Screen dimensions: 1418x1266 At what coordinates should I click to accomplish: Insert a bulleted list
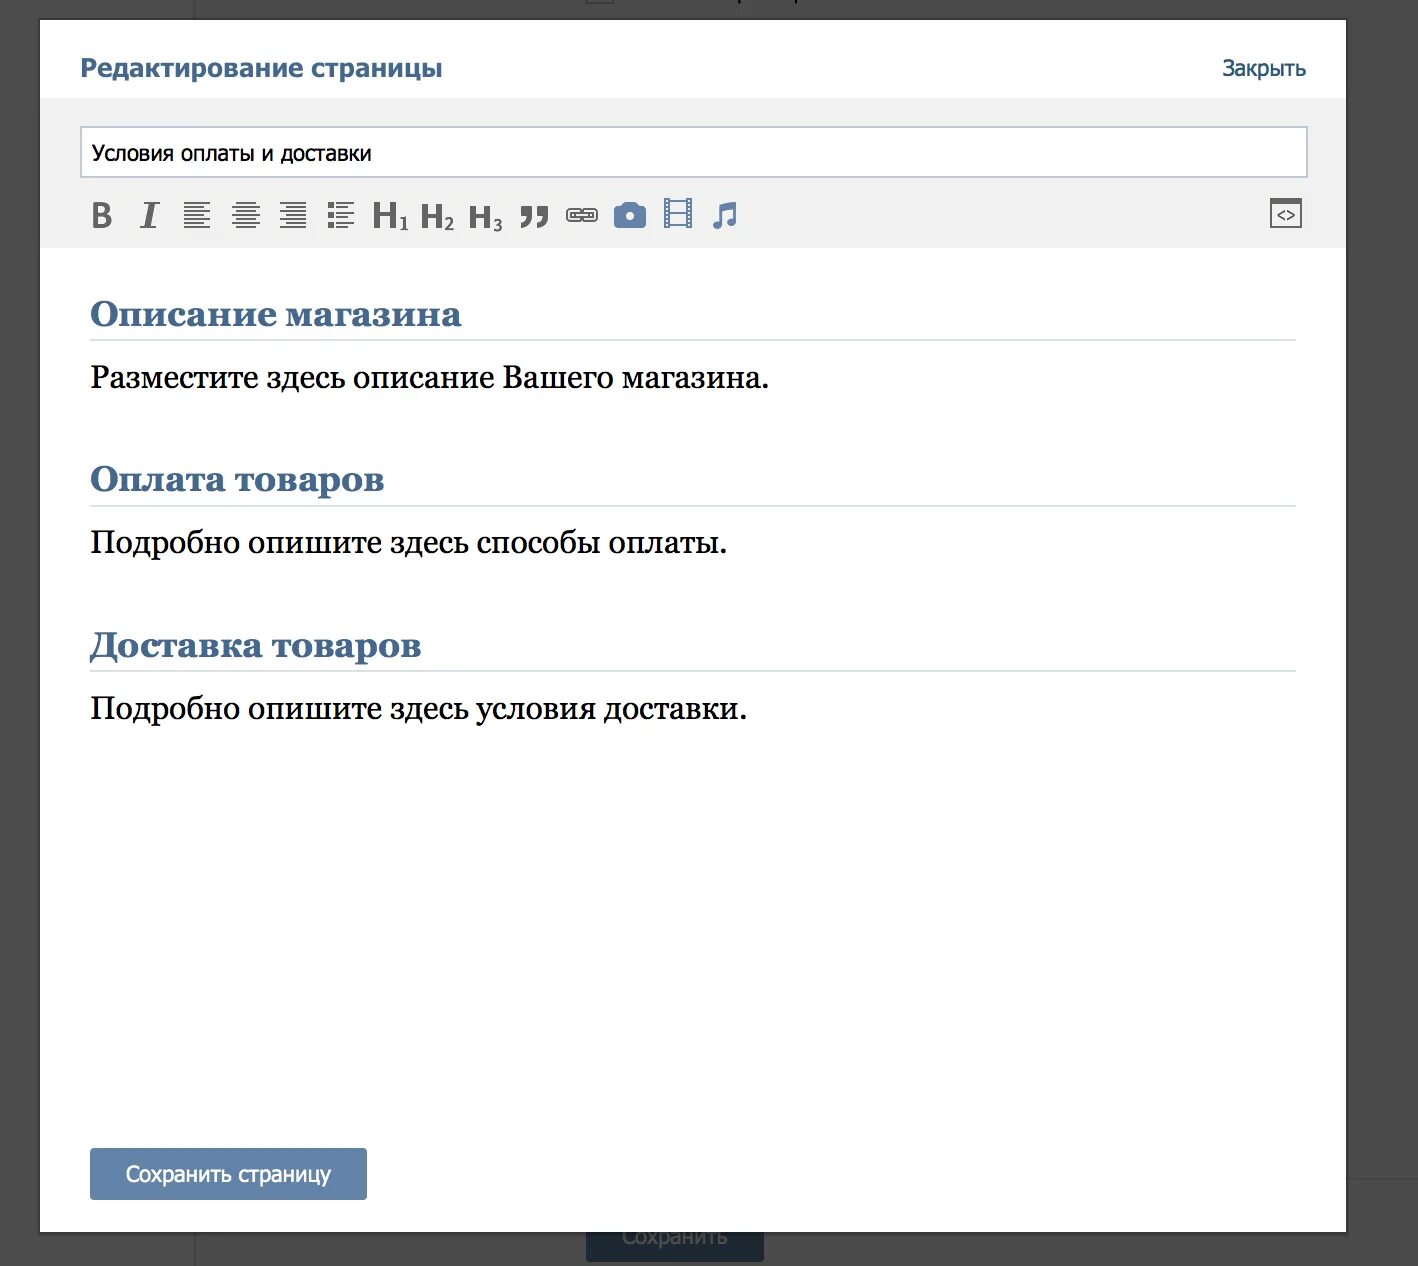(x=341, y=215)
